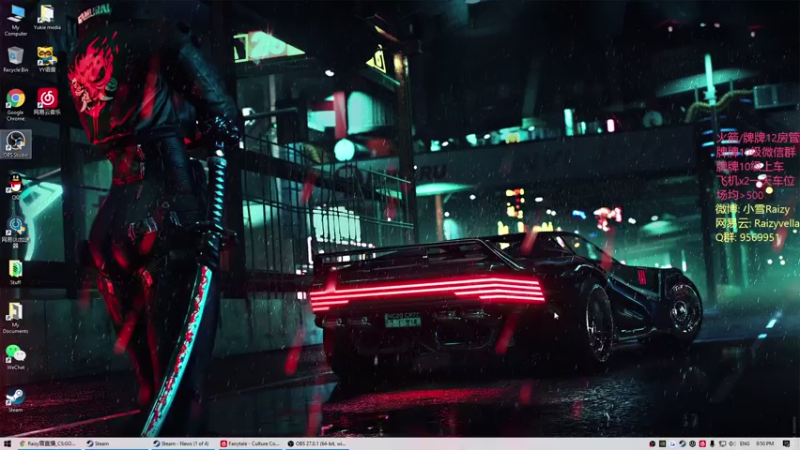Select the WeChat desktop shortcut

(16, 357)
